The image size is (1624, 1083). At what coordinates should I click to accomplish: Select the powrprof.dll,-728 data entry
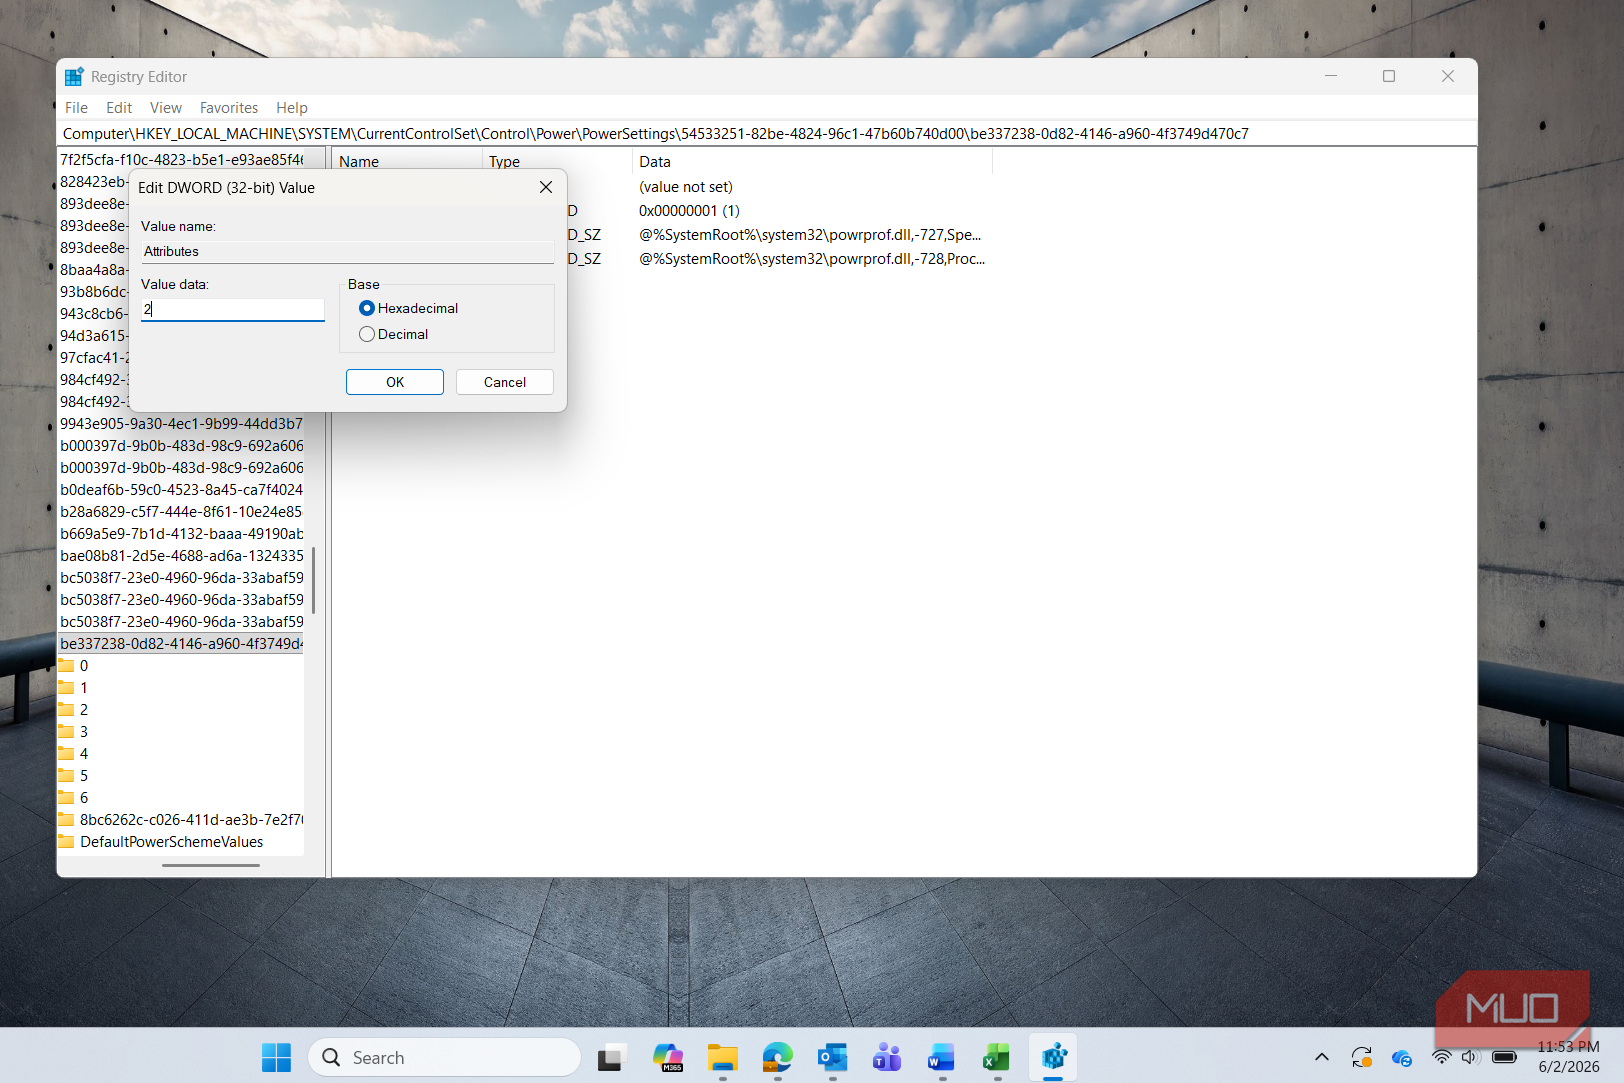click(x=812, y=259)
